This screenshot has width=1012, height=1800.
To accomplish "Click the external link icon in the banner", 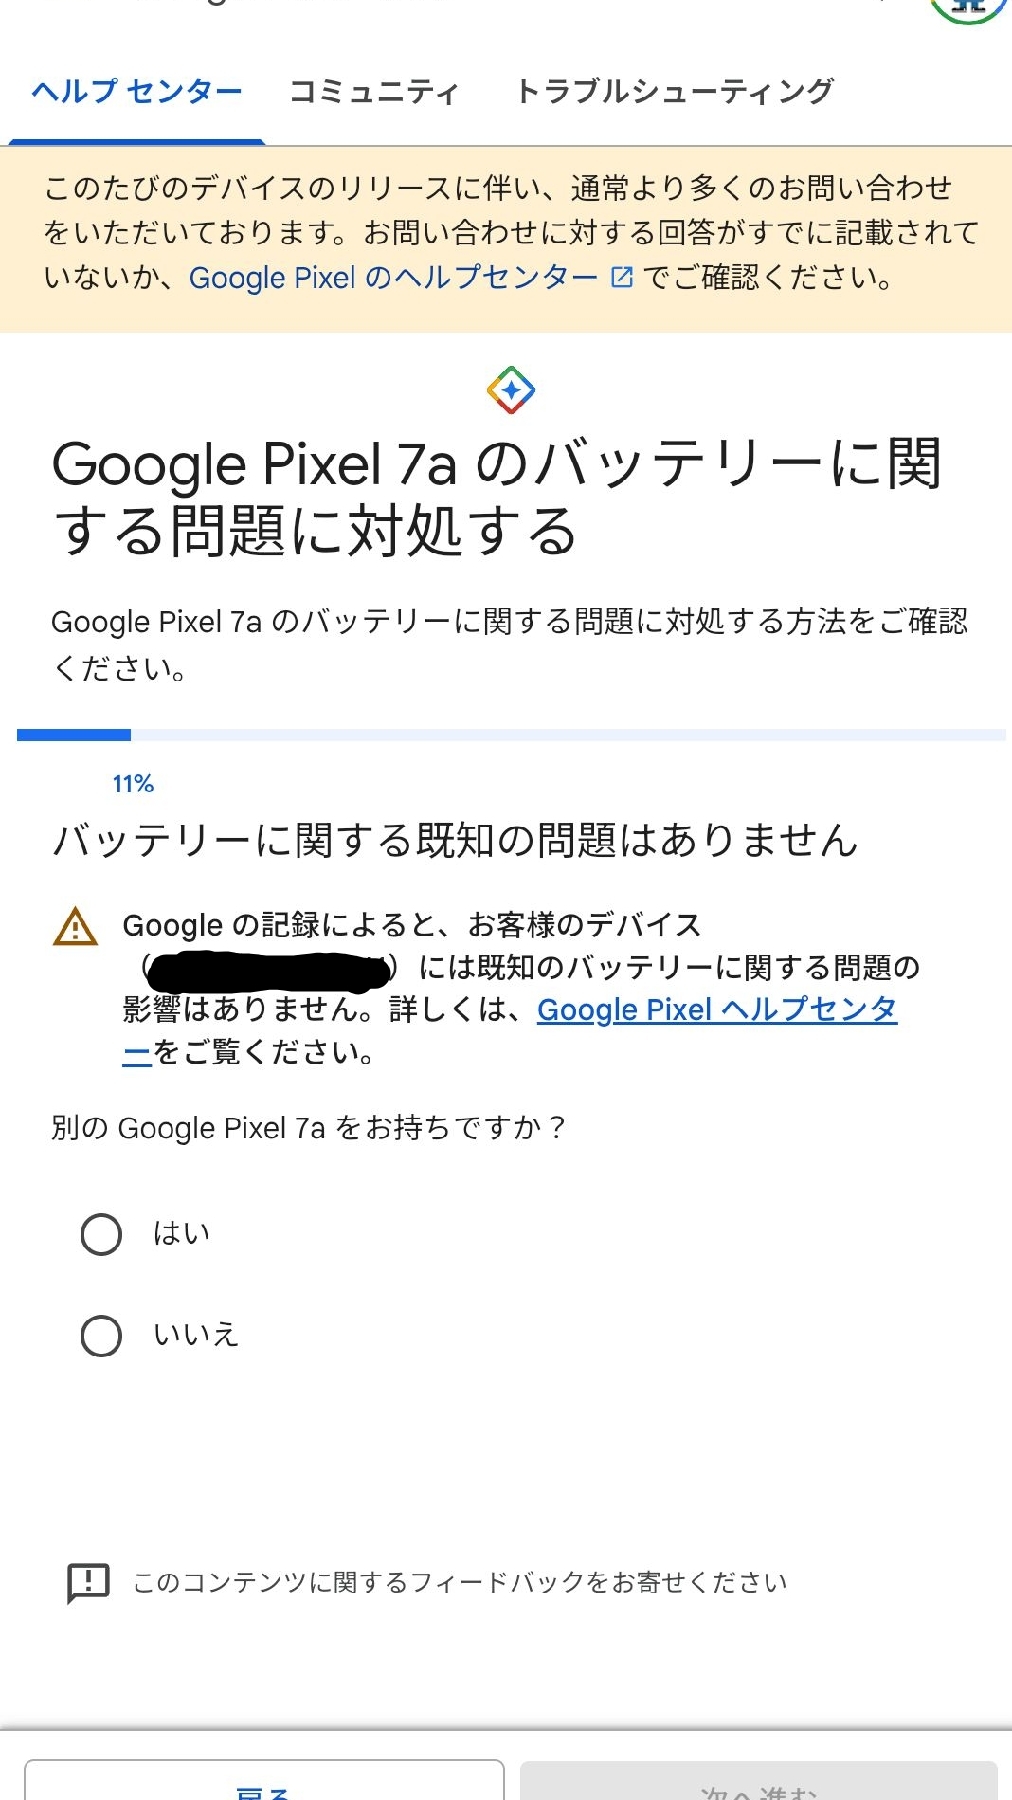I will click(622, 277).
